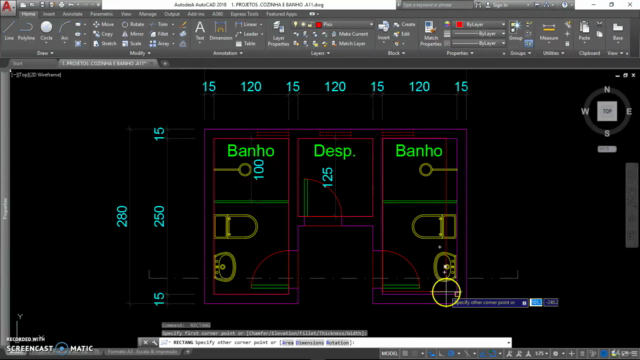The height and width of the screenshot is (360, 640).
Task: Toggle snap mode in status bar
Action: coord(415,353)
